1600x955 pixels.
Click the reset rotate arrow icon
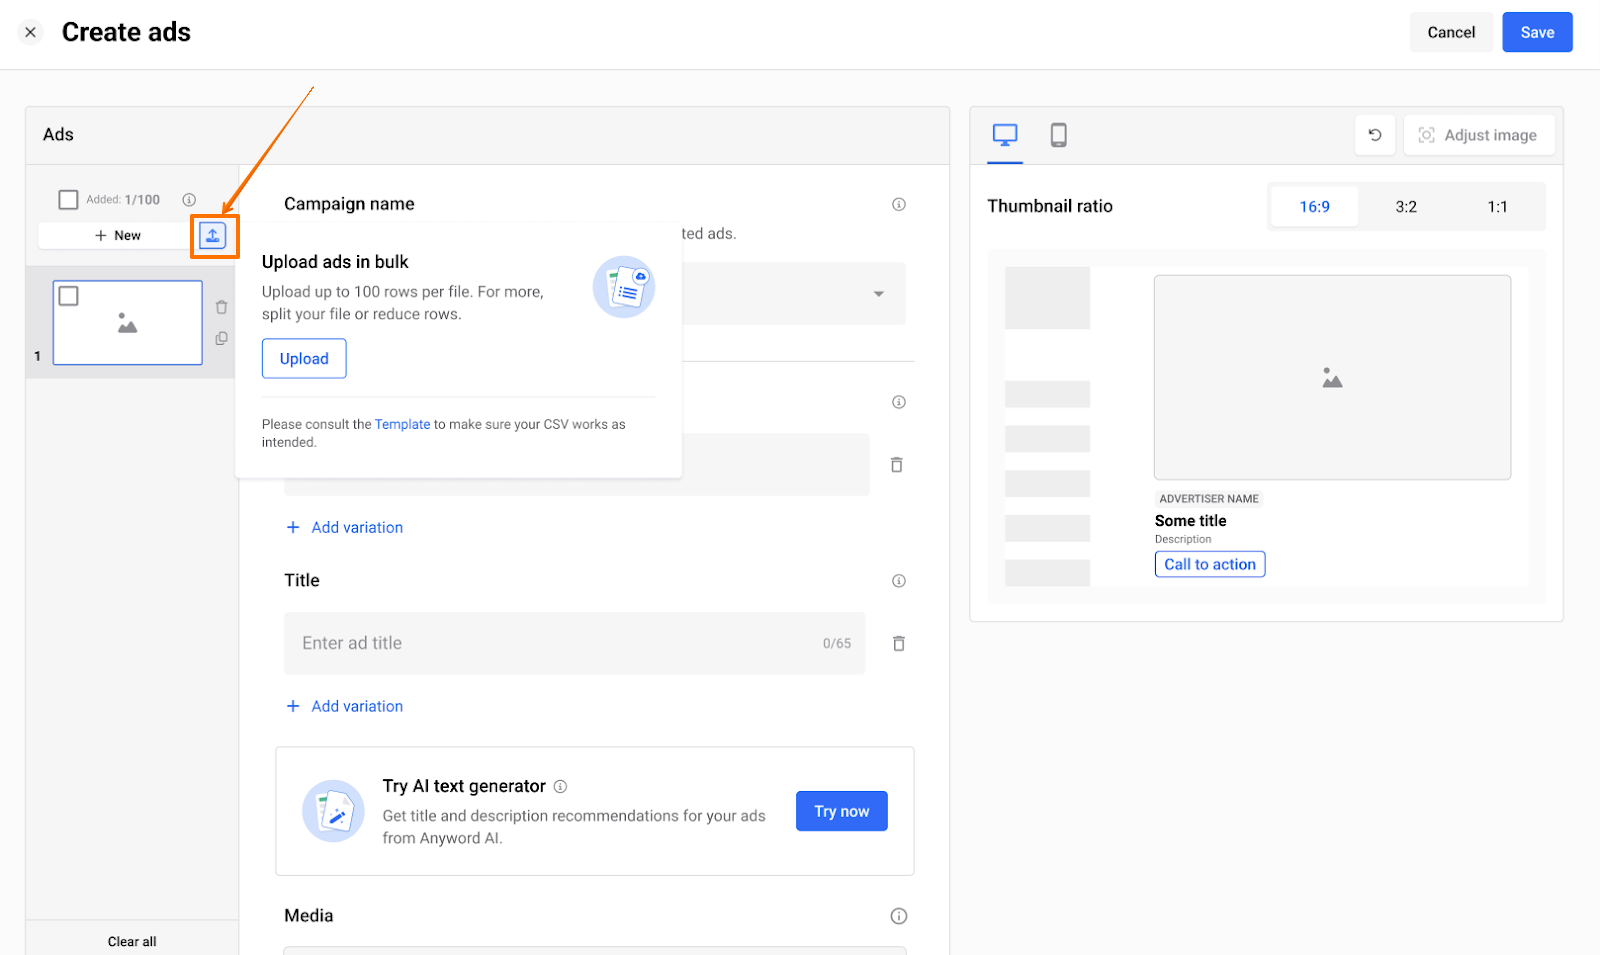pyautogui.click(x=1375, y=135)
